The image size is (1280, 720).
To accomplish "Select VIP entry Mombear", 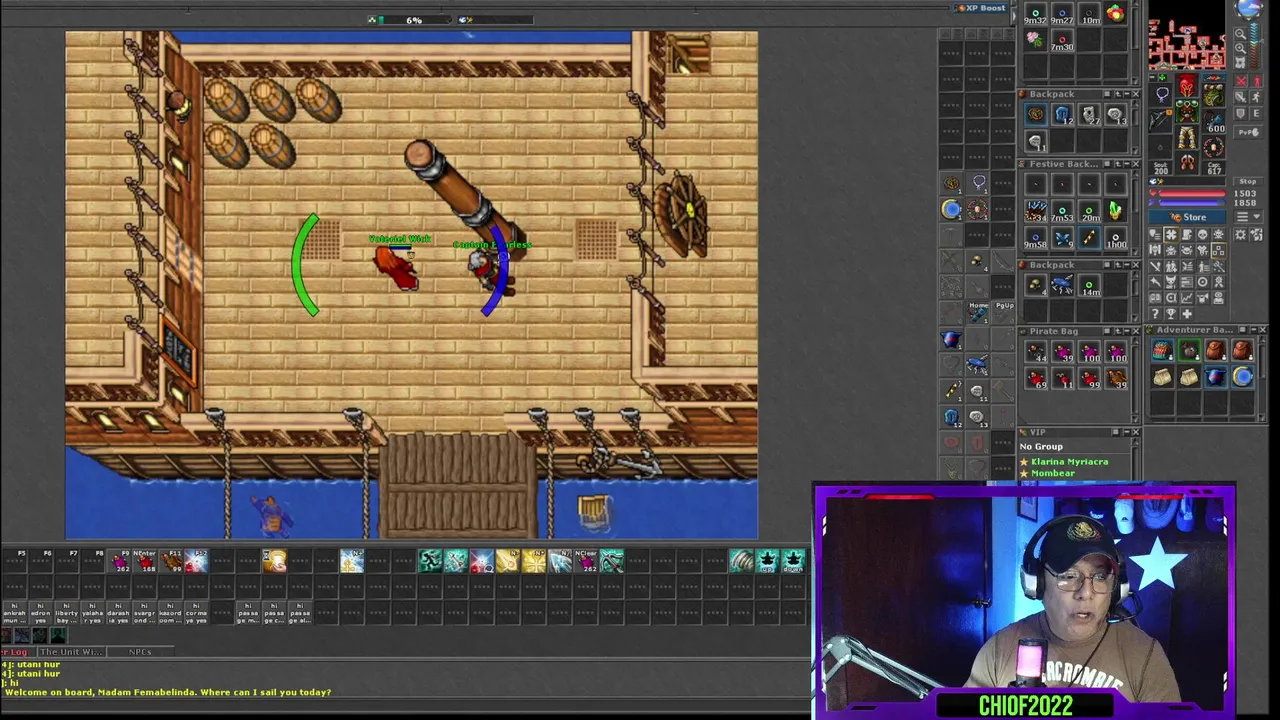I will (x=1053, y=473).
